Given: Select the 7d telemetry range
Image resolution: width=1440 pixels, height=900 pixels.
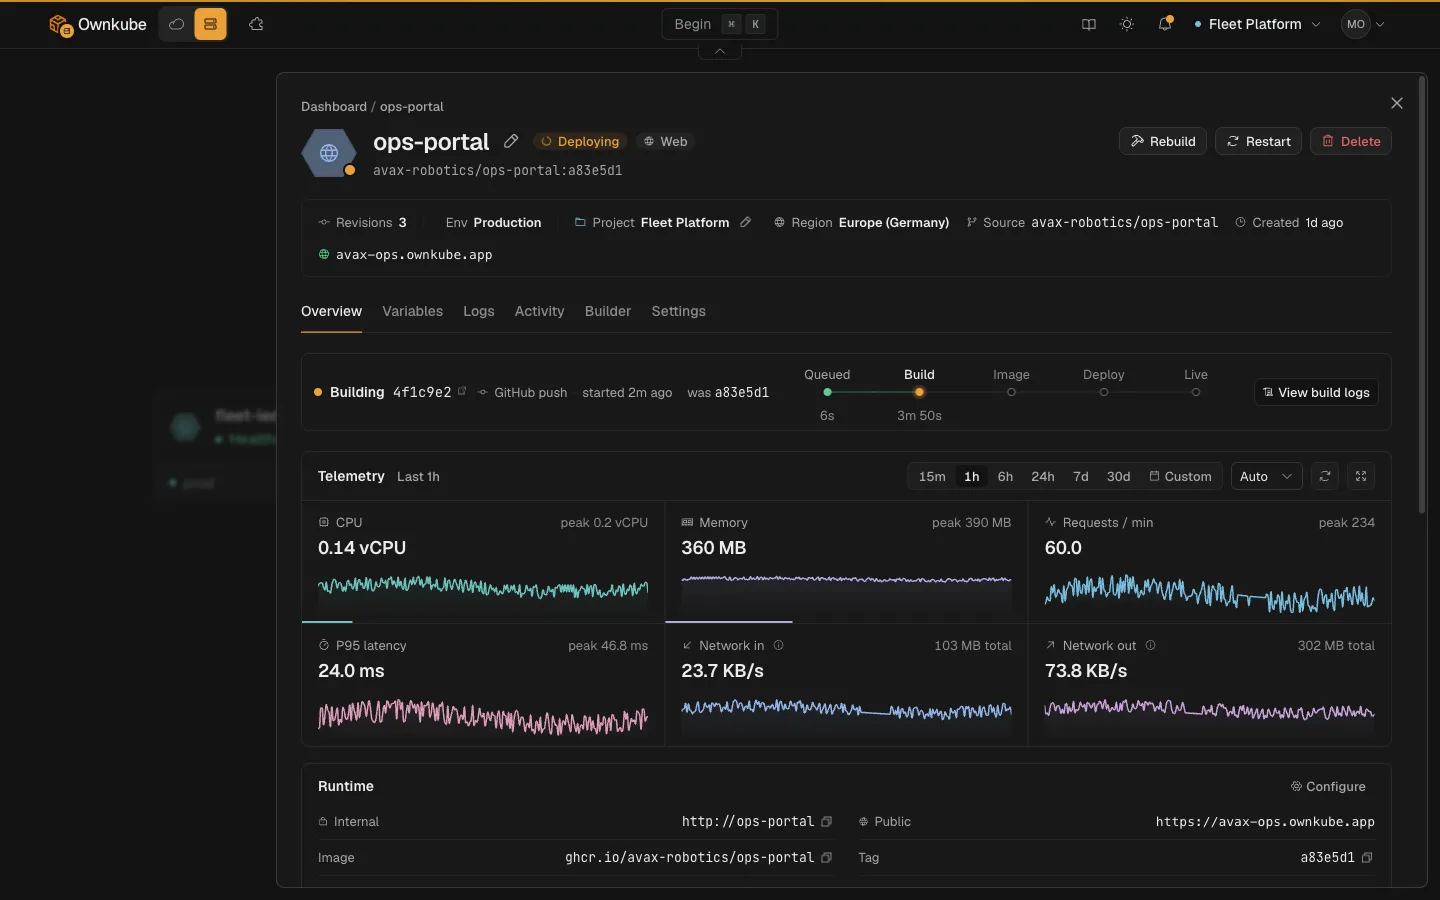Looking at the screenshot, I should pyautogui.click(x=1081, y=476).
